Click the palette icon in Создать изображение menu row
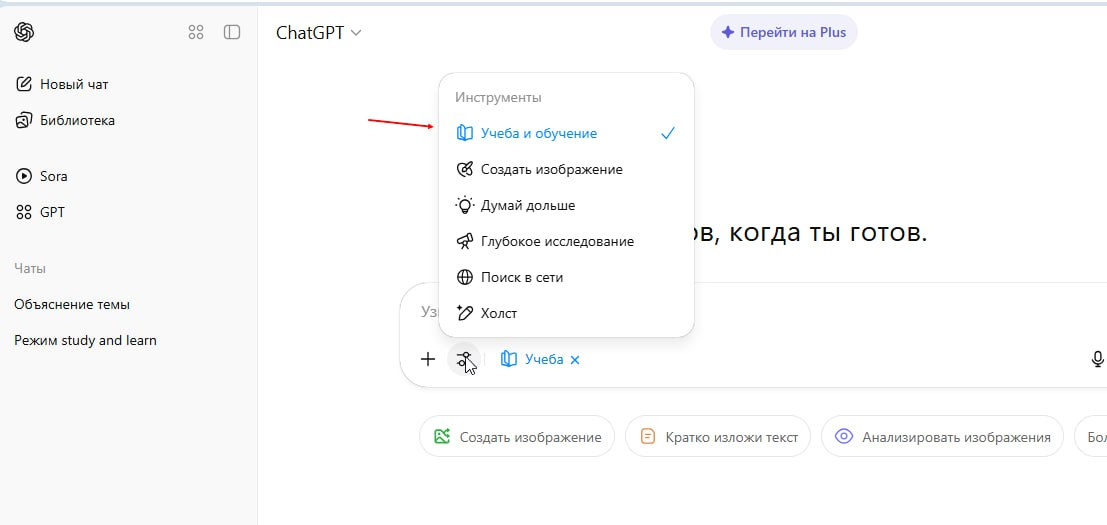The height and width of the screenshot is (525, 1107). click(465, 169)
